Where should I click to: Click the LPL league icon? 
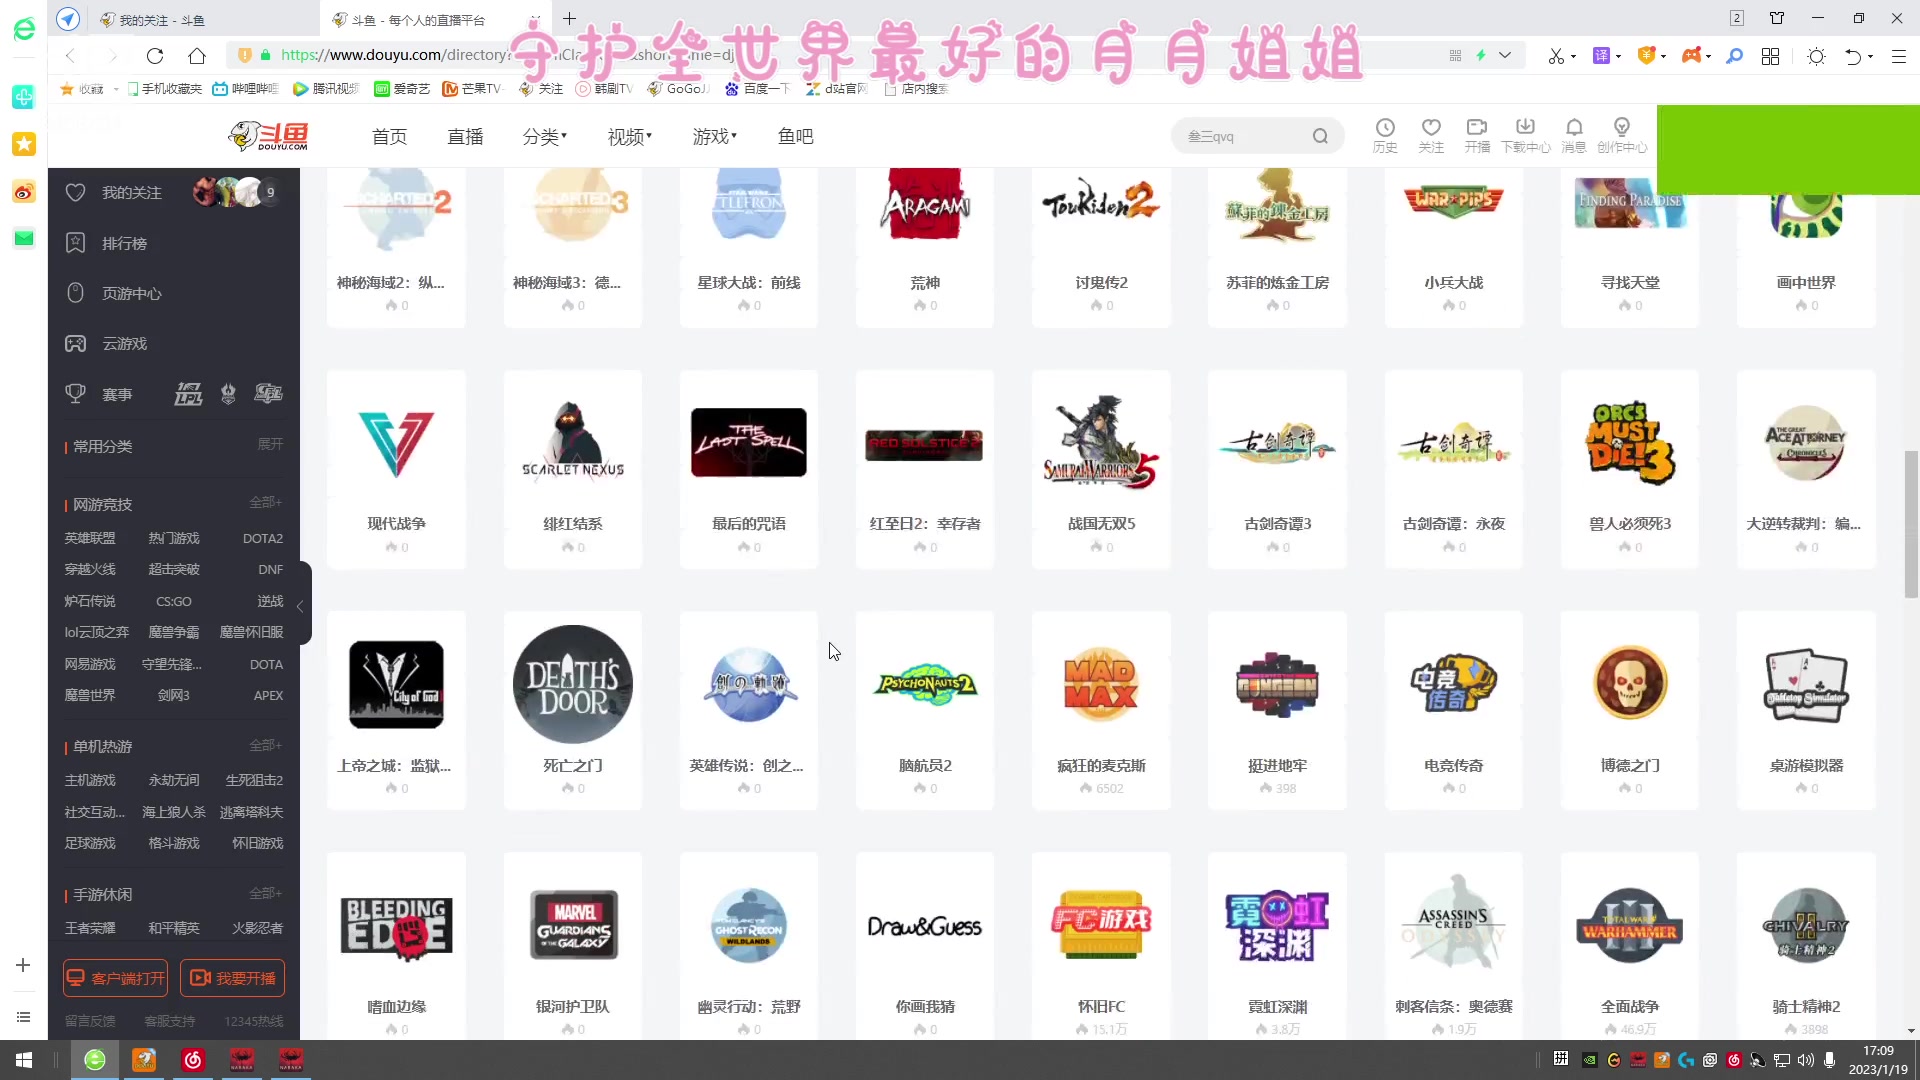[188, 394]
